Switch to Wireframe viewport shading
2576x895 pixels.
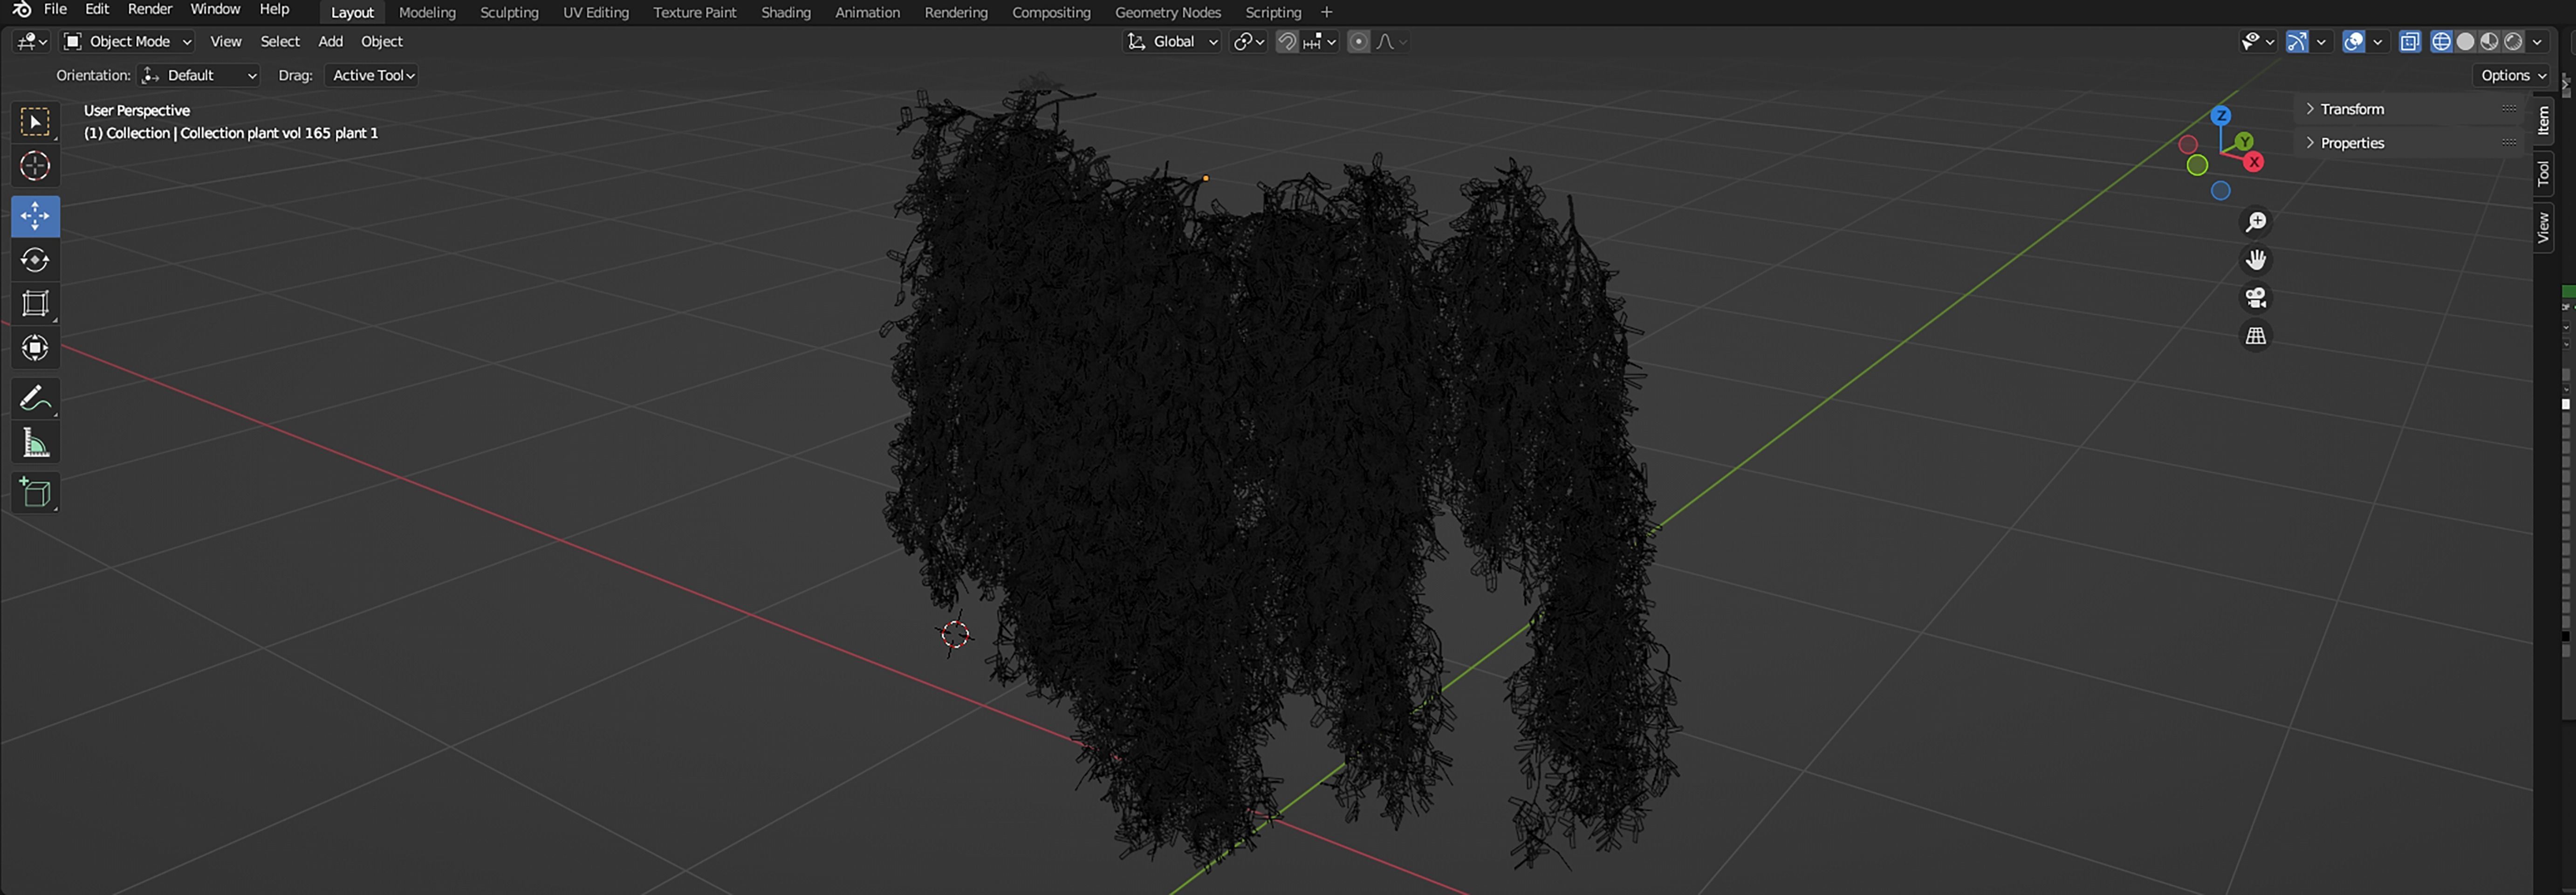[x=2442, y=41]
